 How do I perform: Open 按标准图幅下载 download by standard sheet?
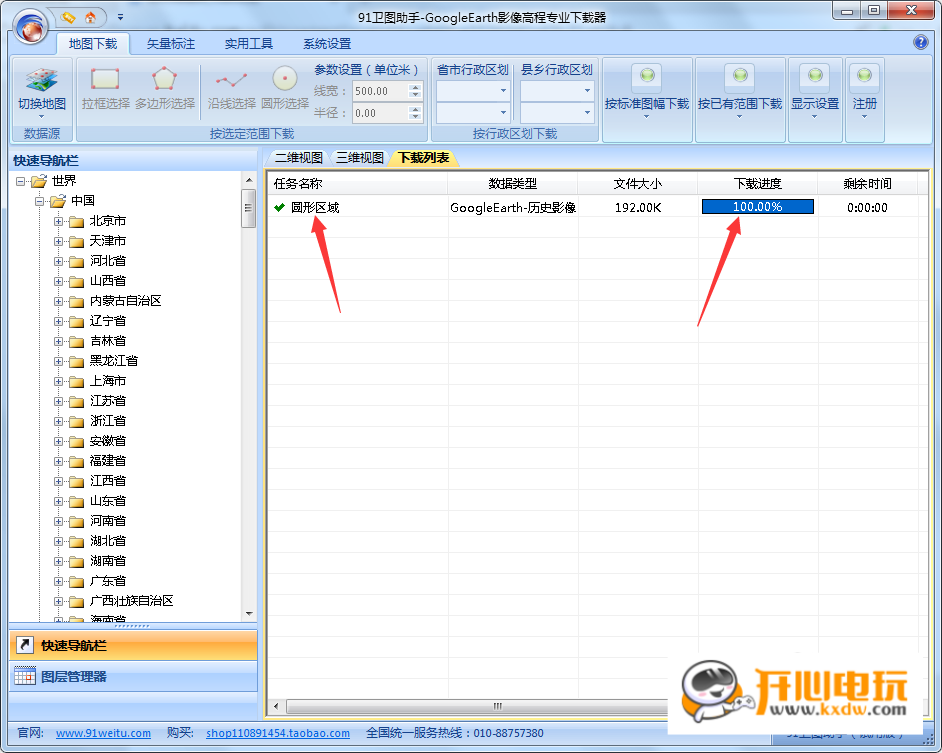(x=646, y=95)
